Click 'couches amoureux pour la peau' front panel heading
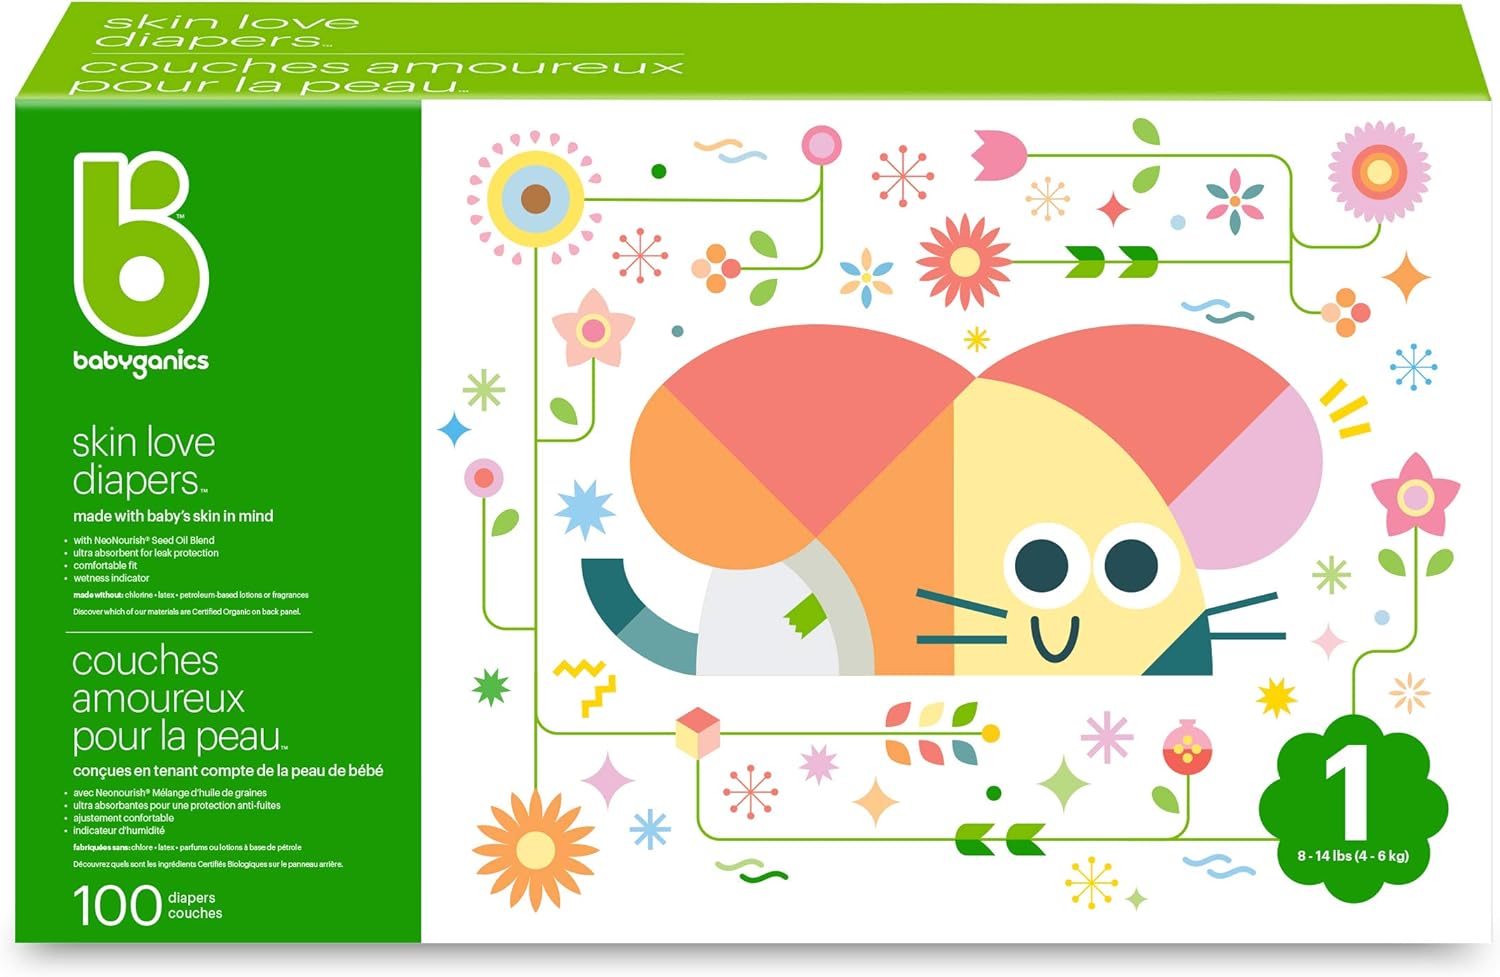The image size is (1500, 977). (x=180, y=698)
